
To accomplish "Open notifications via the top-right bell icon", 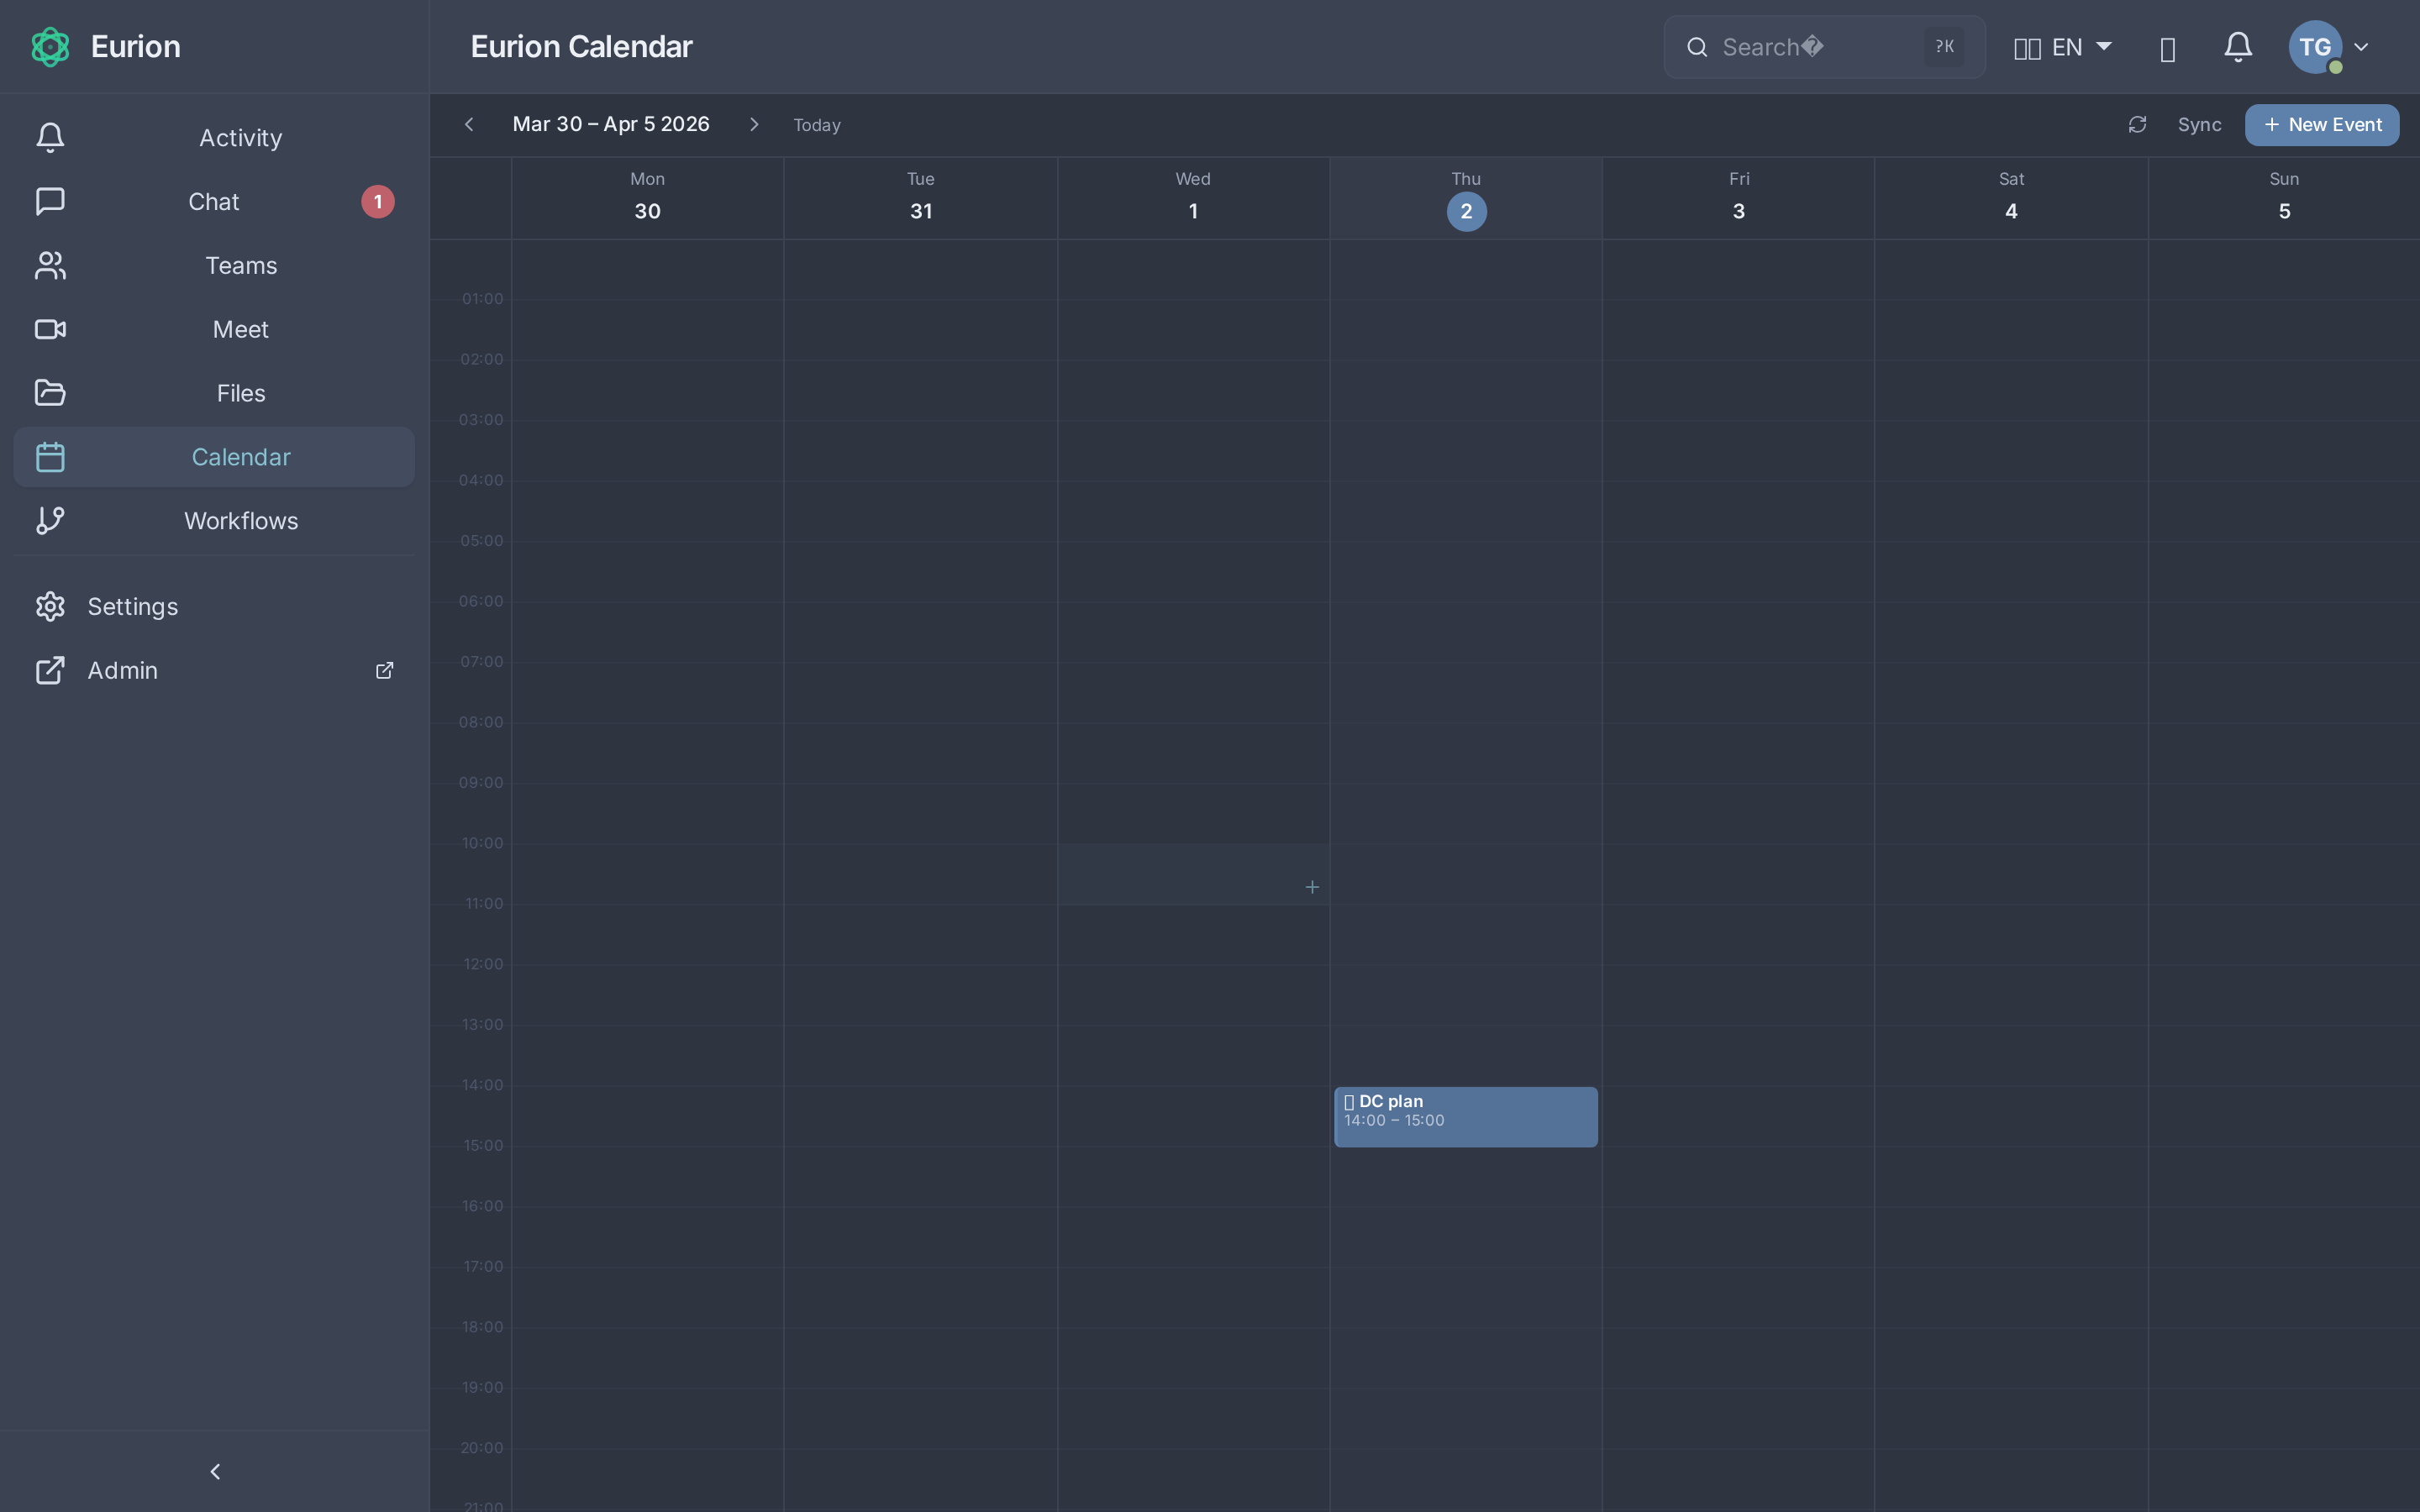I will click(x=2237, y=46).
